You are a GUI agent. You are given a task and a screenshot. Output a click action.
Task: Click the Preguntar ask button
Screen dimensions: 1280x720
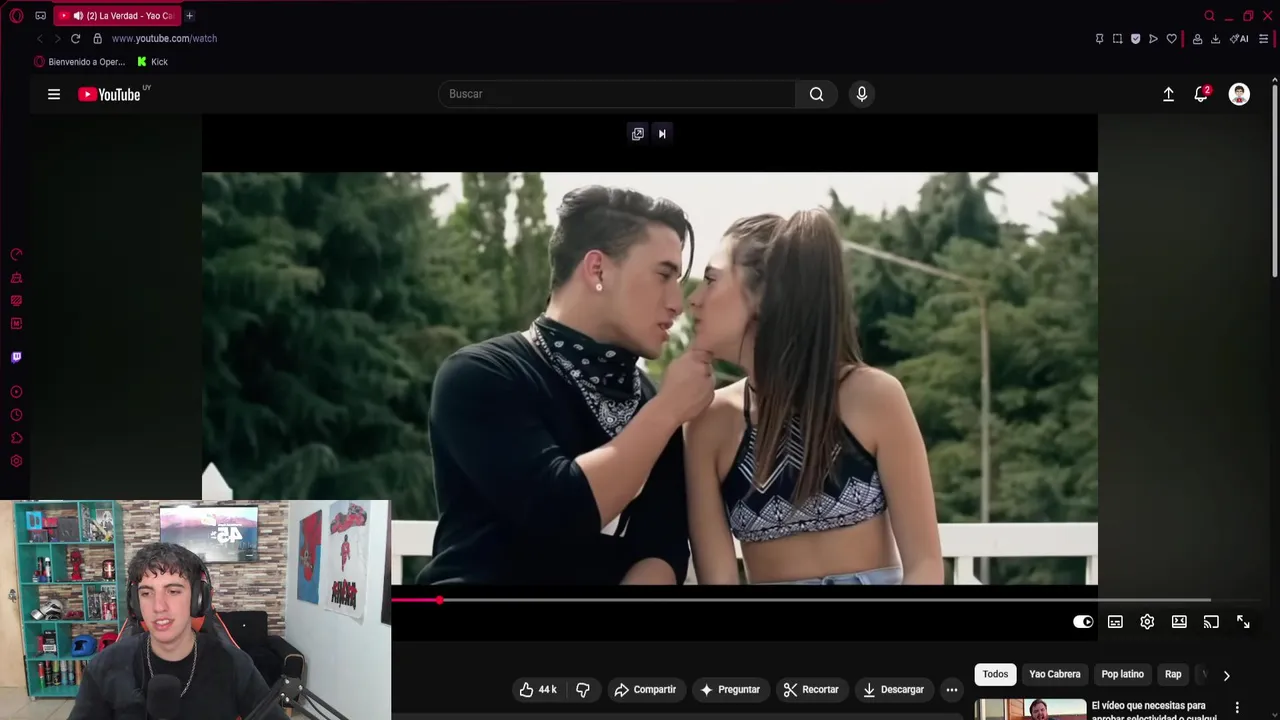[730, 690]
